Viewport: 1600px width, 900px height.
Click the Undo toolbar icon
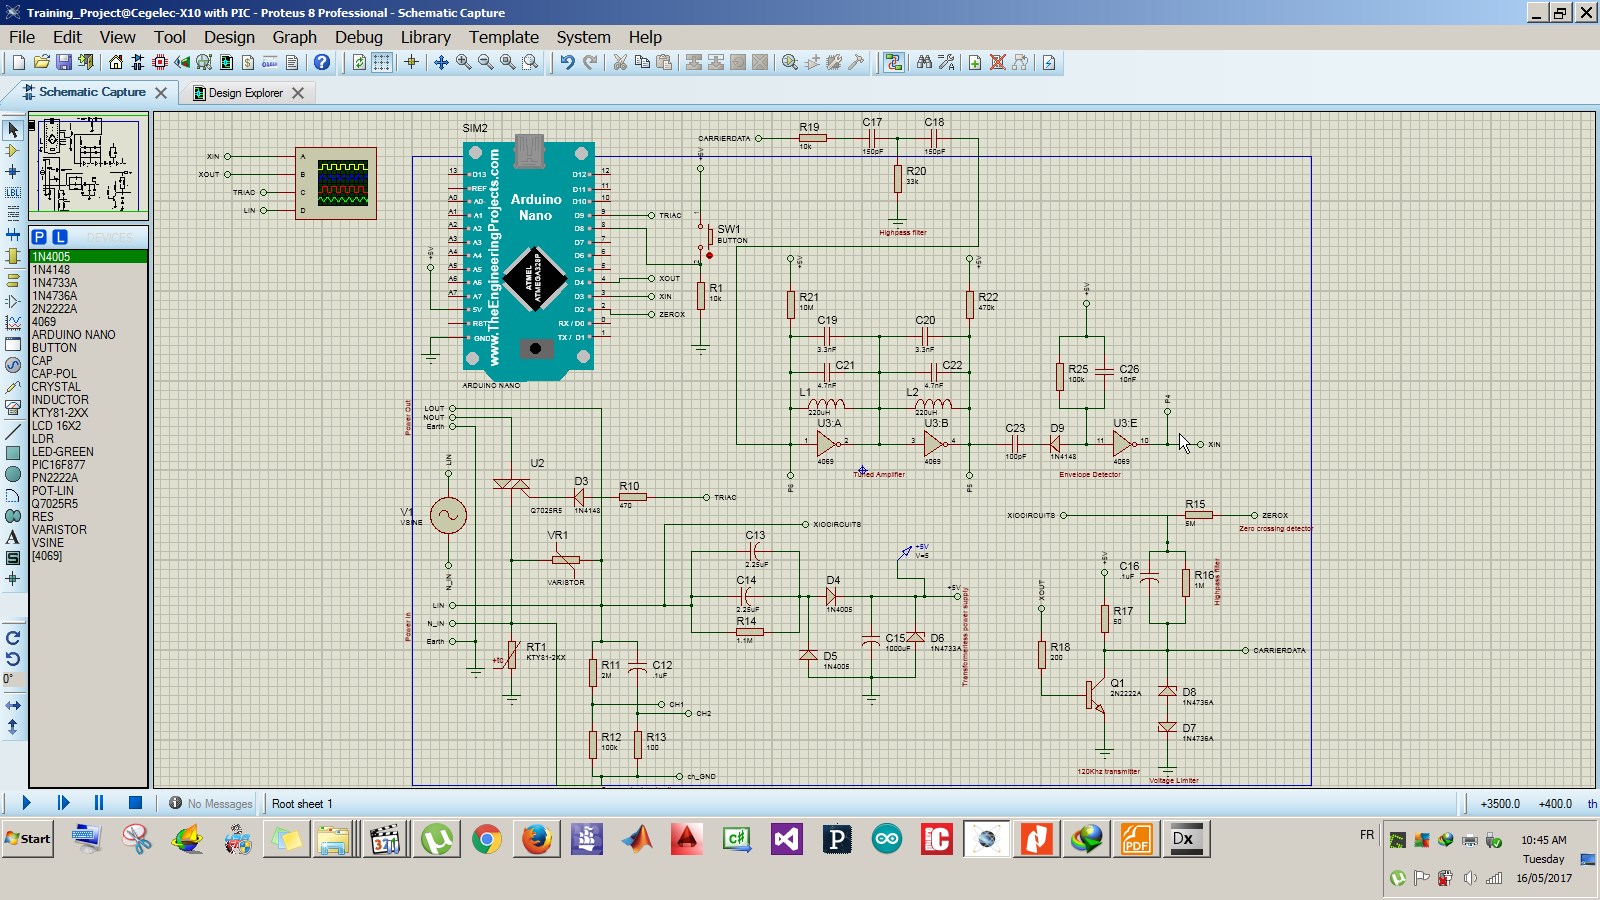[x=566, y=62]
